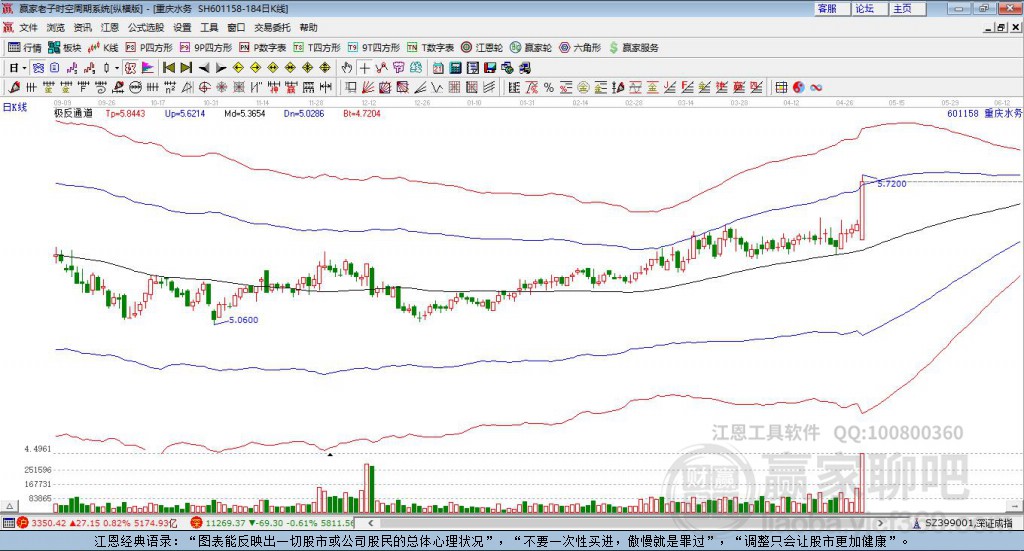Open the T四方形 tool
The image size is (1024, 551).
[x=317, y=48]
